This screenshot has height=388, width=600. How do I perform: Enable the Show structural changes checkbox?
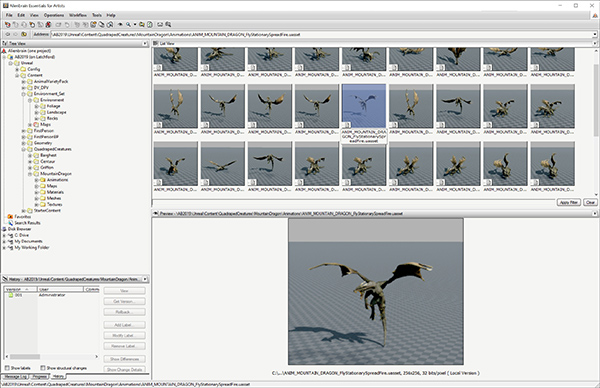click(43, 368)
